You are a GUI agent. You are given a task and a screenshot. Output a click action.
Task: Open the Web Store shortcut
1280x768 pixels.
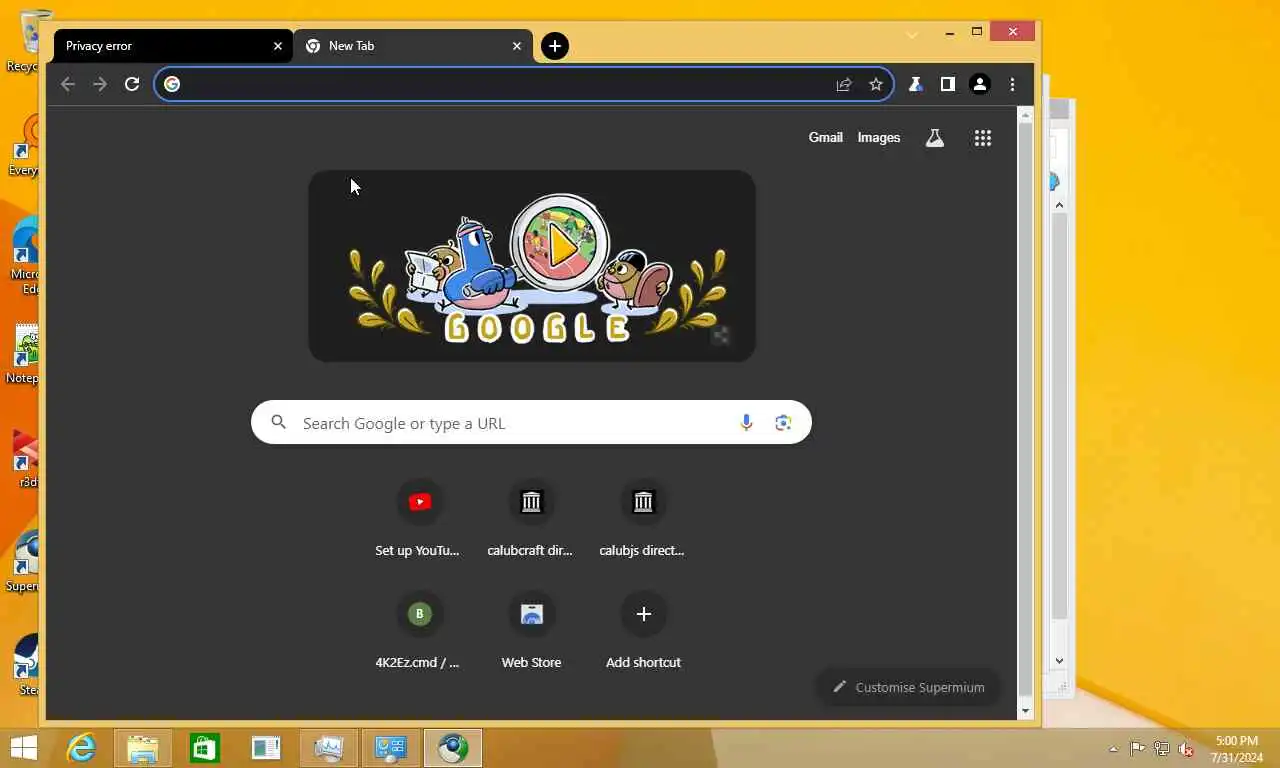coord(531,630)
